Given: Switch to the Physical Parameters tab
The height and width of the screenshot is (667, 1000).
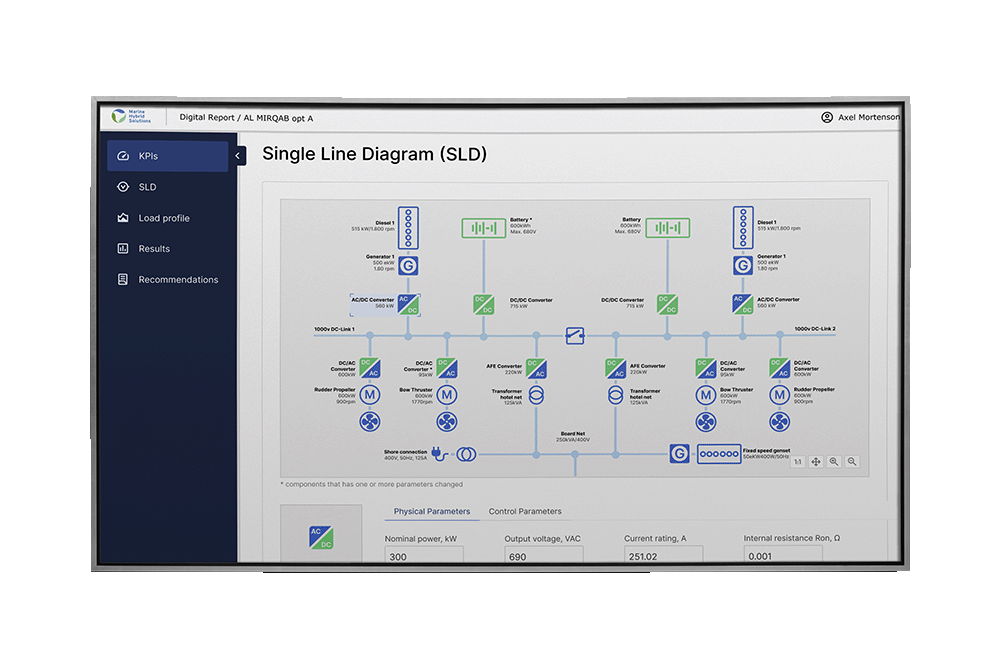Looking at the screenshot, I should [x=432, y=511].
